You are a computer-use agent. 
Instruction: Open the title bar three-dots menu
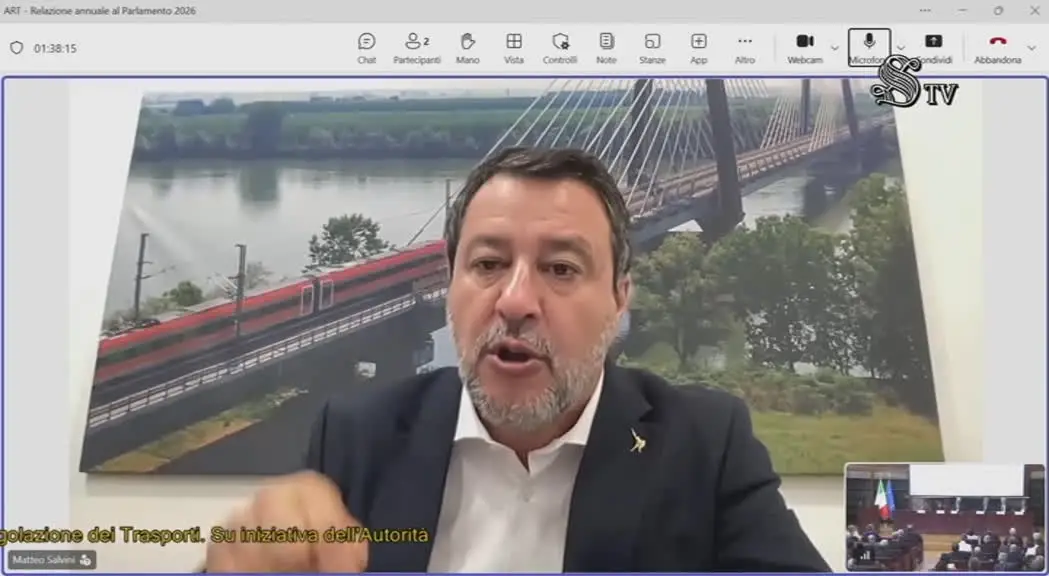(925, 11)
